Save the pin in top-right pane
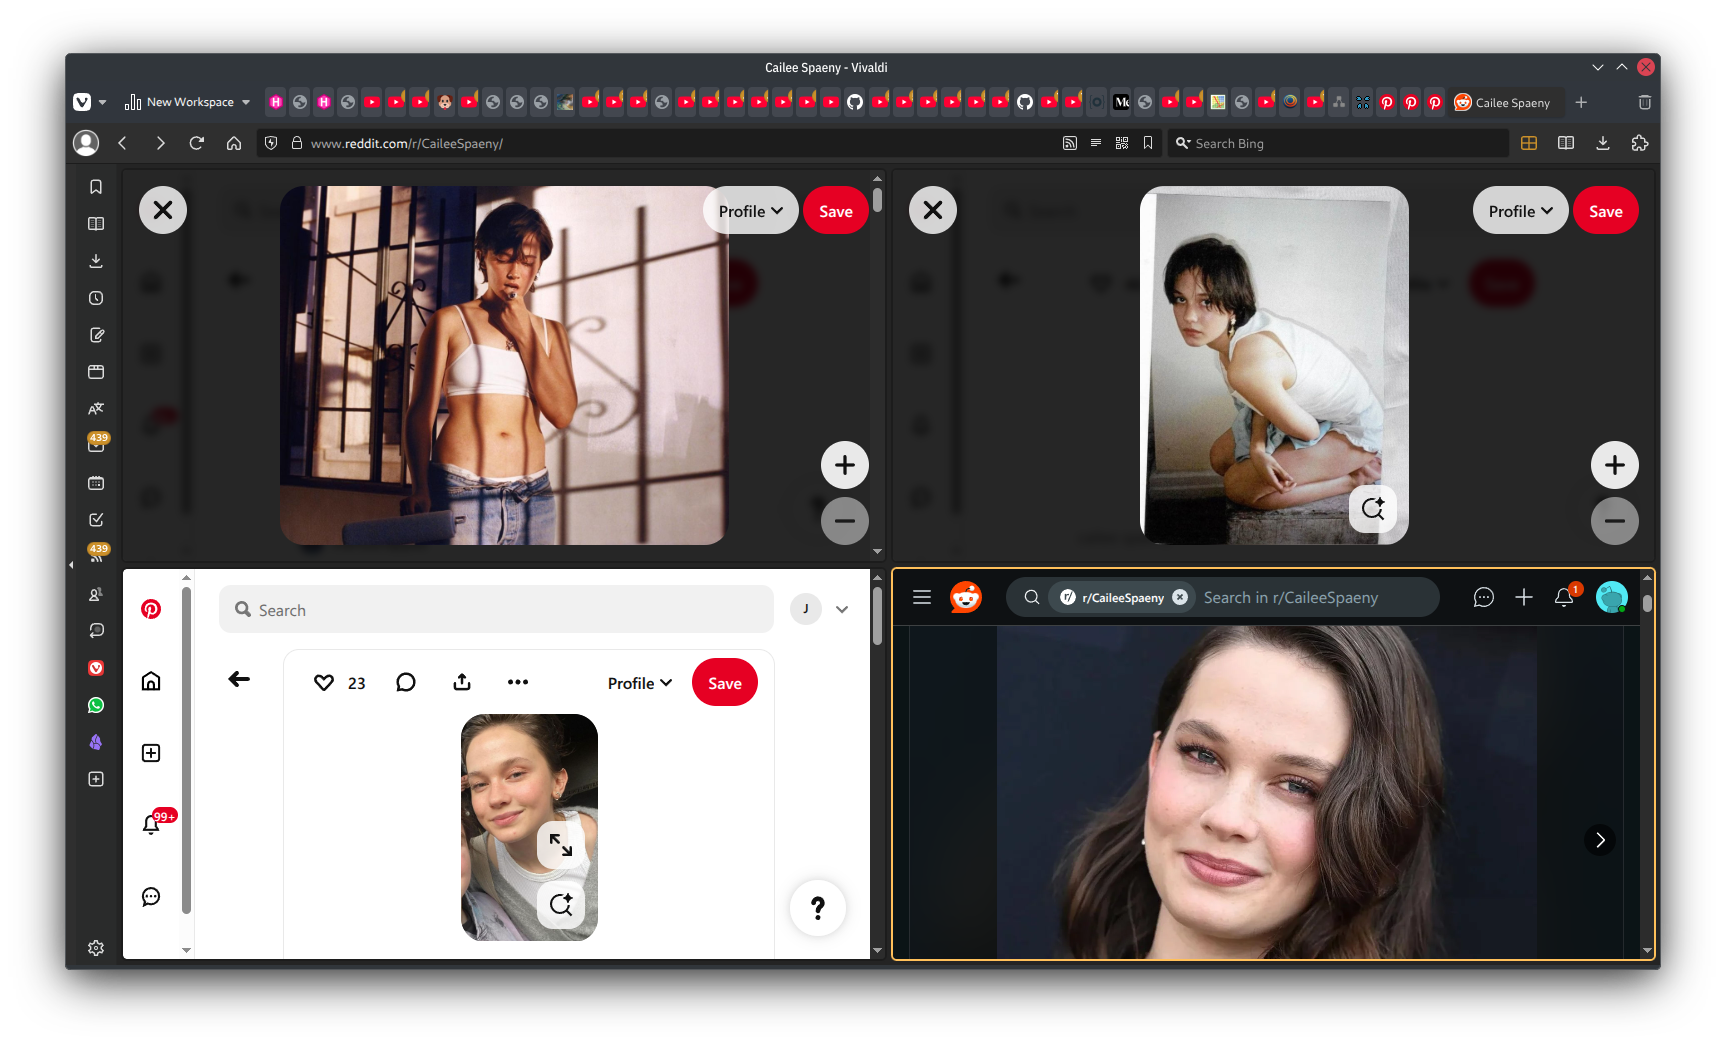The height and width of the screenshot is (1047, 1726). point(1605,211)
